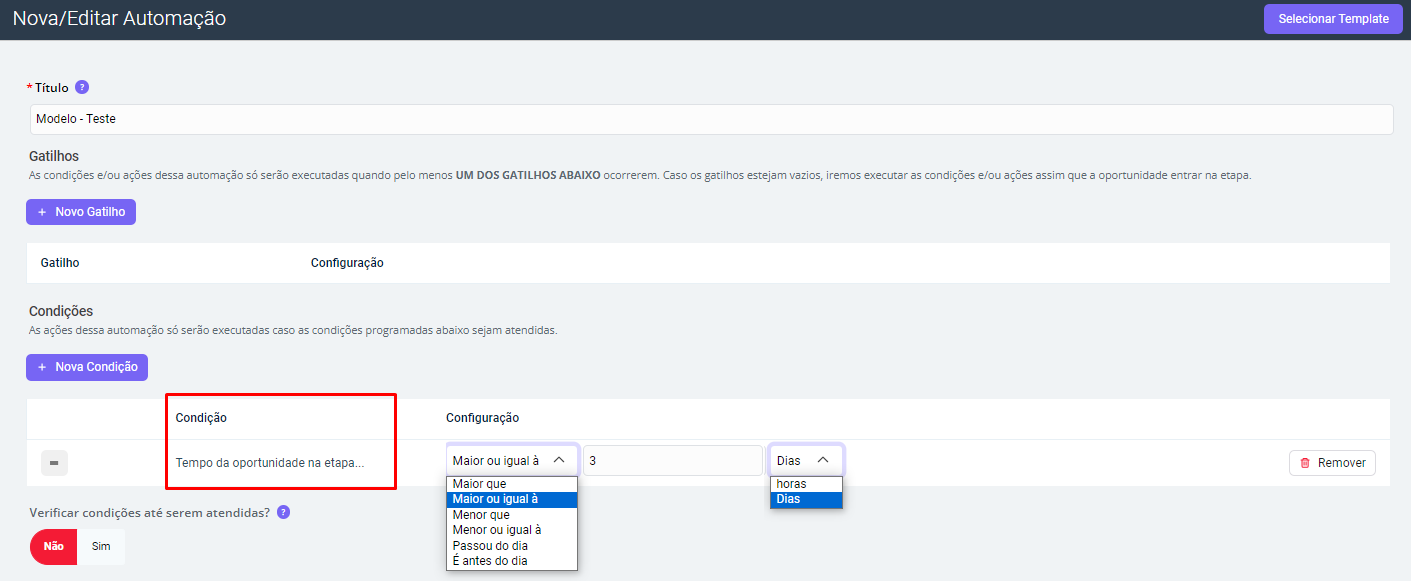Image resolution: width=1411 pixels, height=583 pixels.
Task: Select the Não toggle option
Action: [53, 547]
